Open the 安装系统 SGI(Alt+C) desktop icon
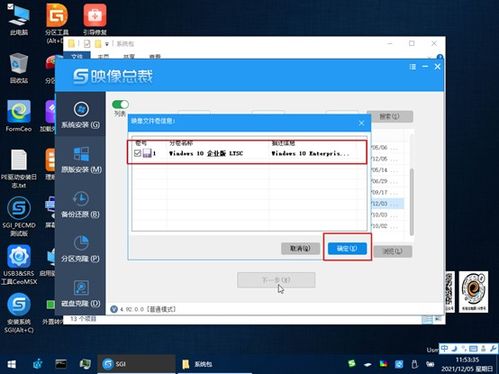 click(x=19, y=313)
